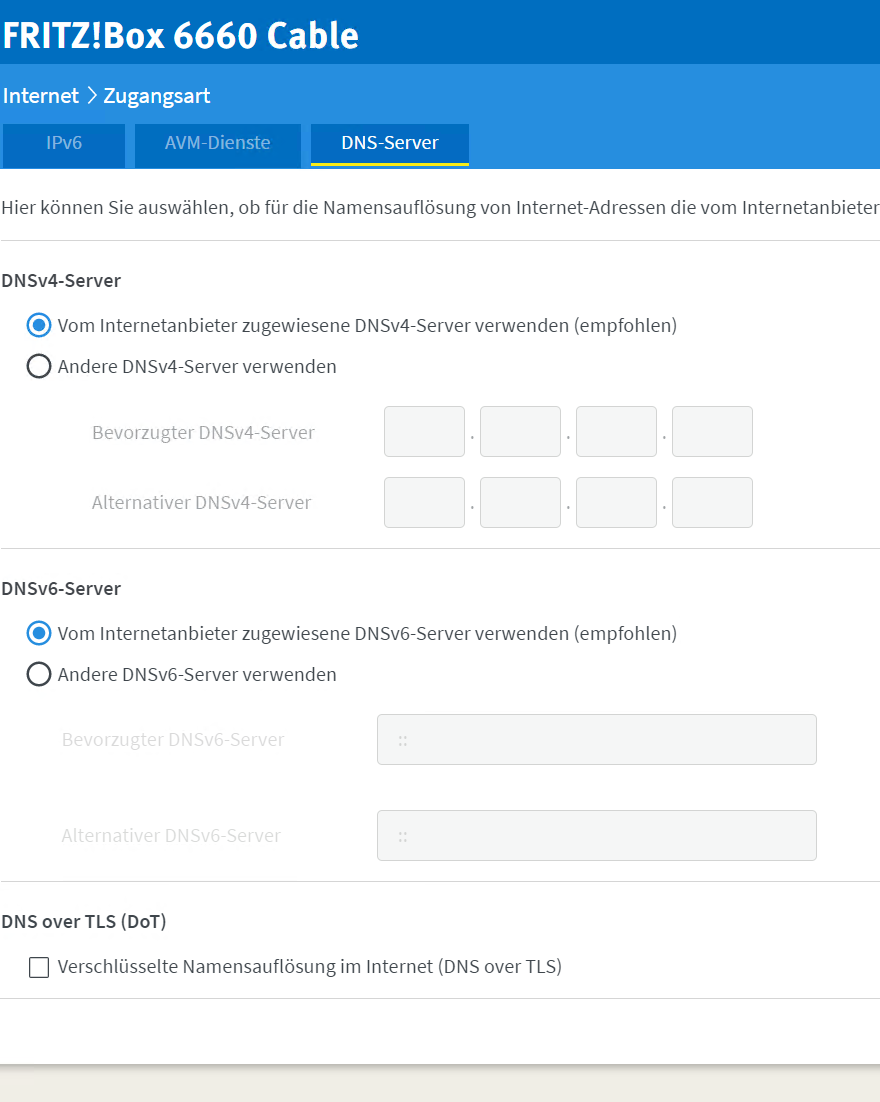Click fourth octet of Bevorzugter DNSv4-Server
The height and width of the screenshot is (1102, 880).
point(712,432)
